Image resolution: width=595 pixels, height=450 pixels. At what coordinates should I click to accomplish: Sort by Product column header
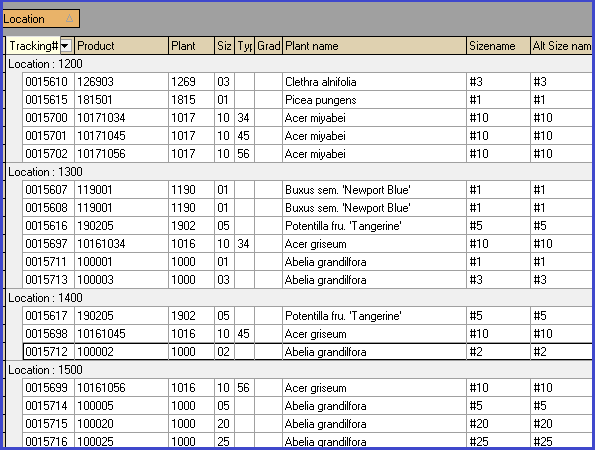click(121, 46)
